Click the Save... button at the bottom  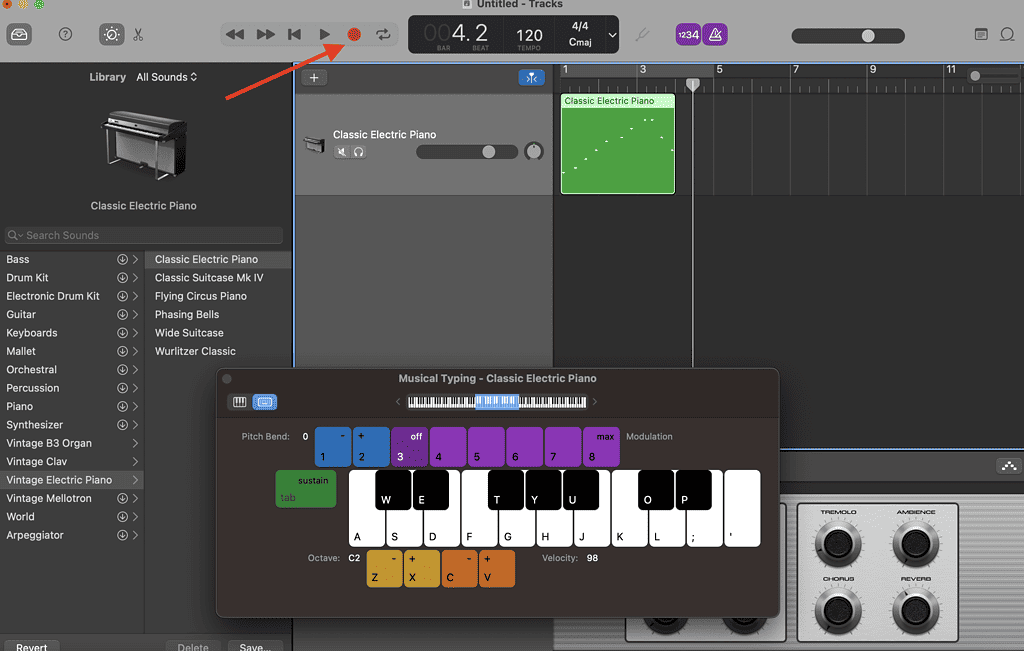pyautogui.click(x=255, y=646)
